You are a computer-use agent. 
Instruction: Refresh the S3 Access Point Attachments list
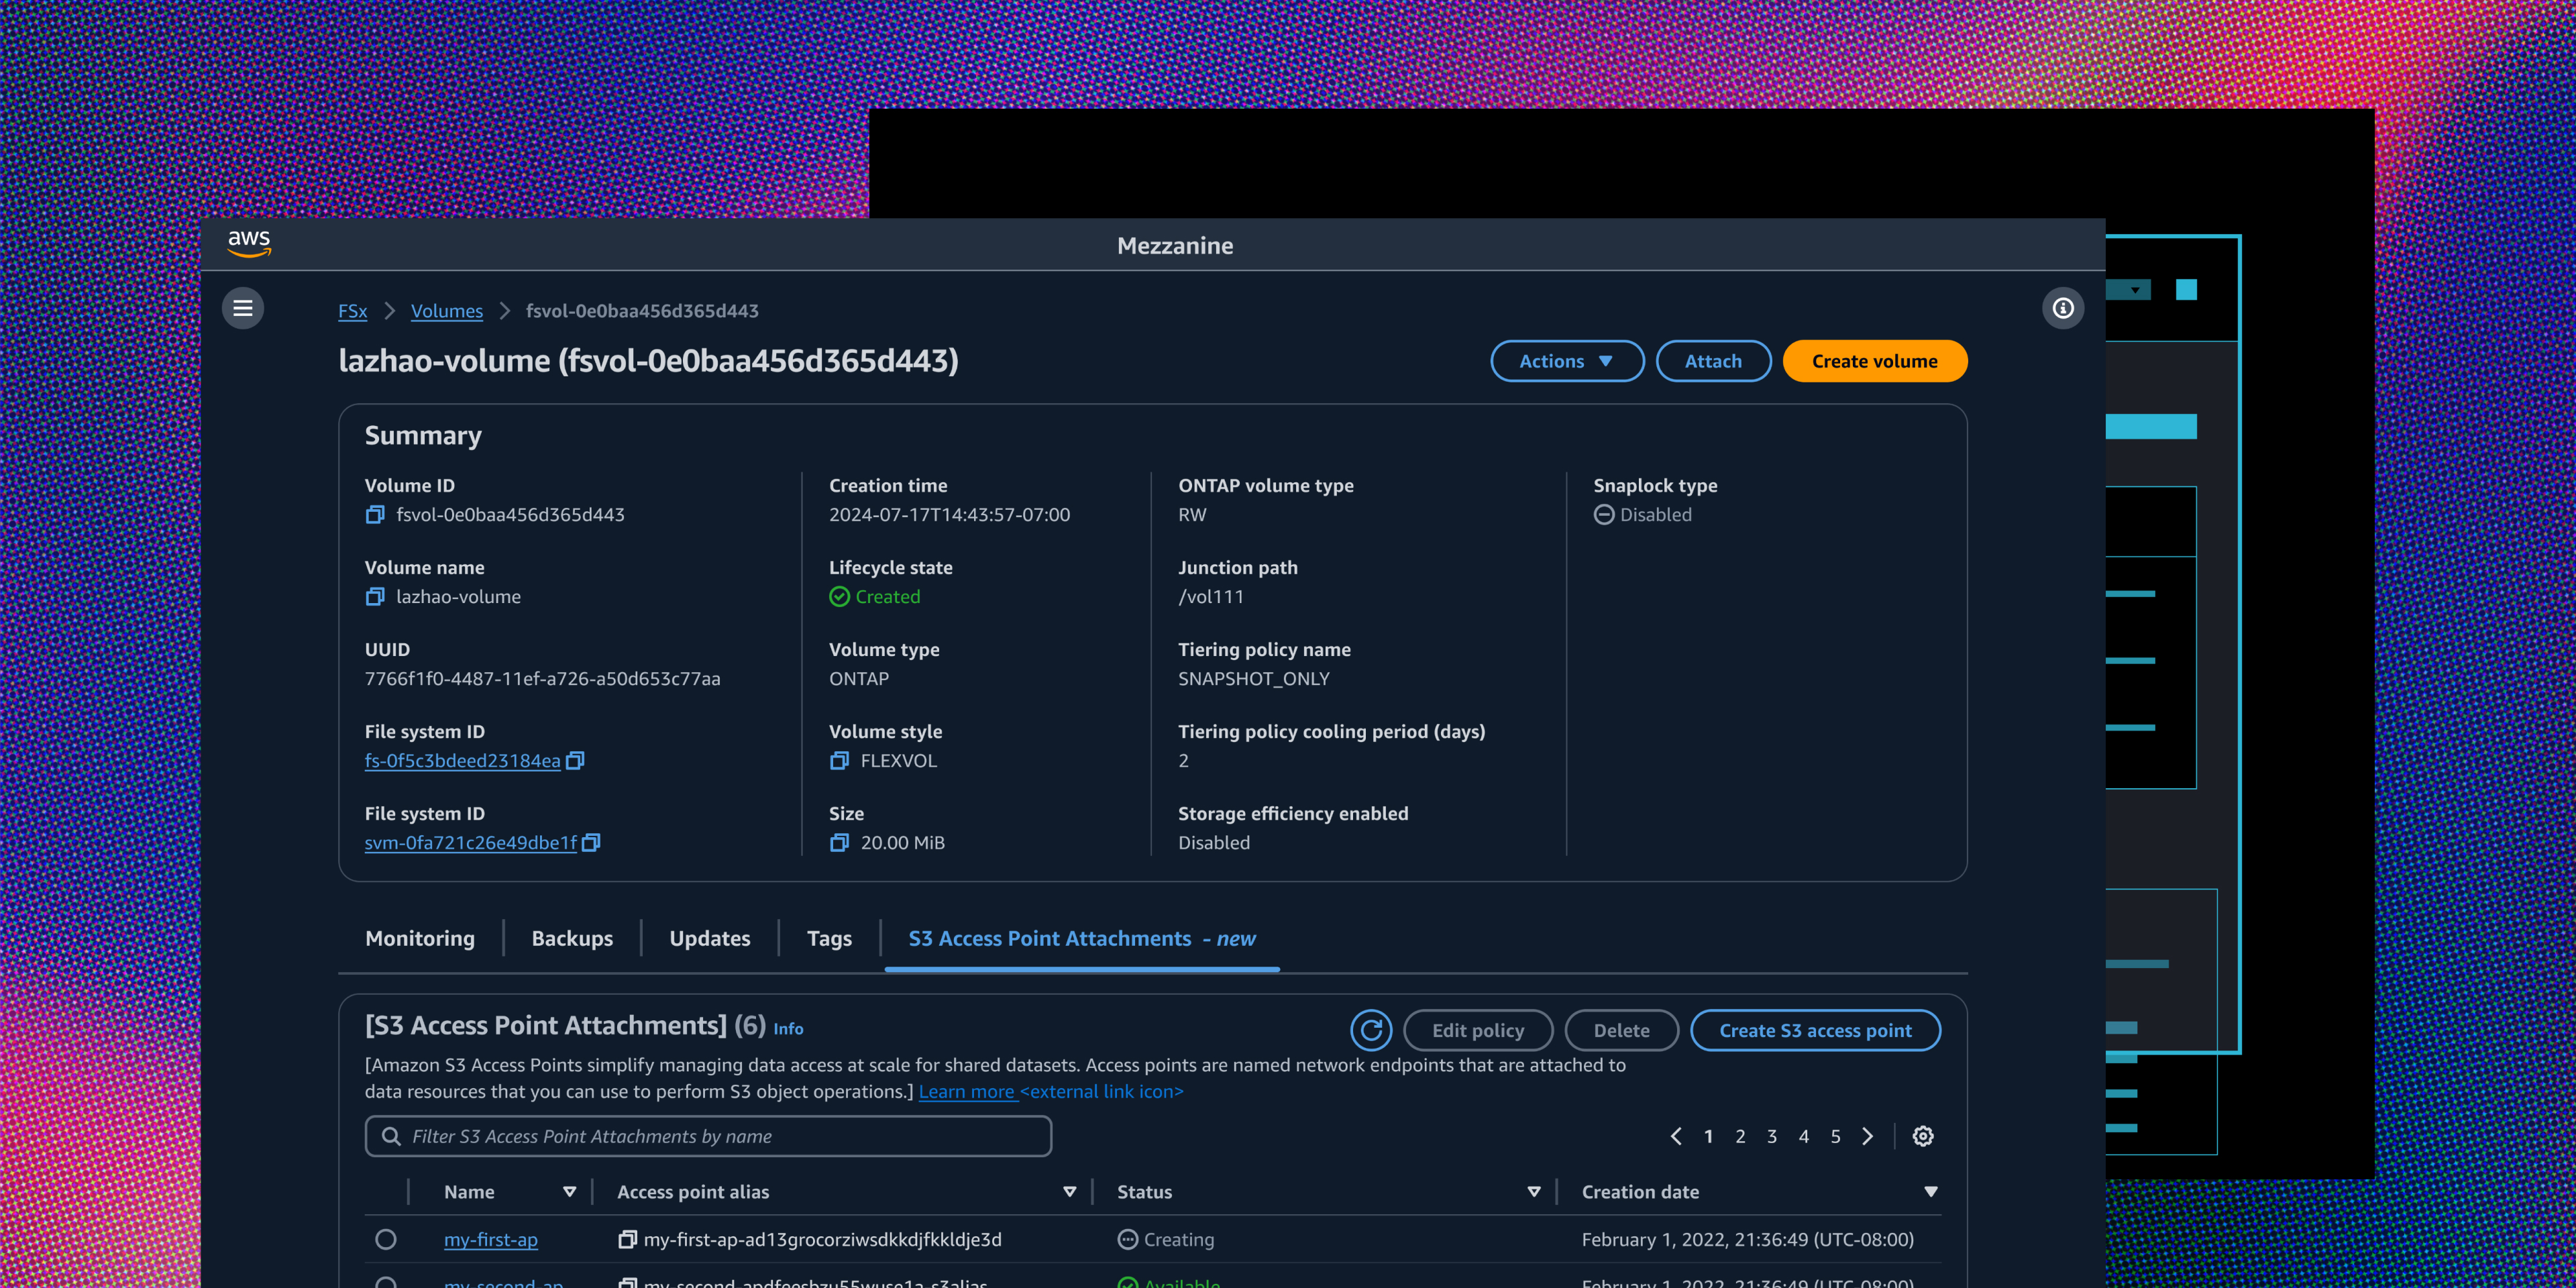[x=1371, y=1030]
